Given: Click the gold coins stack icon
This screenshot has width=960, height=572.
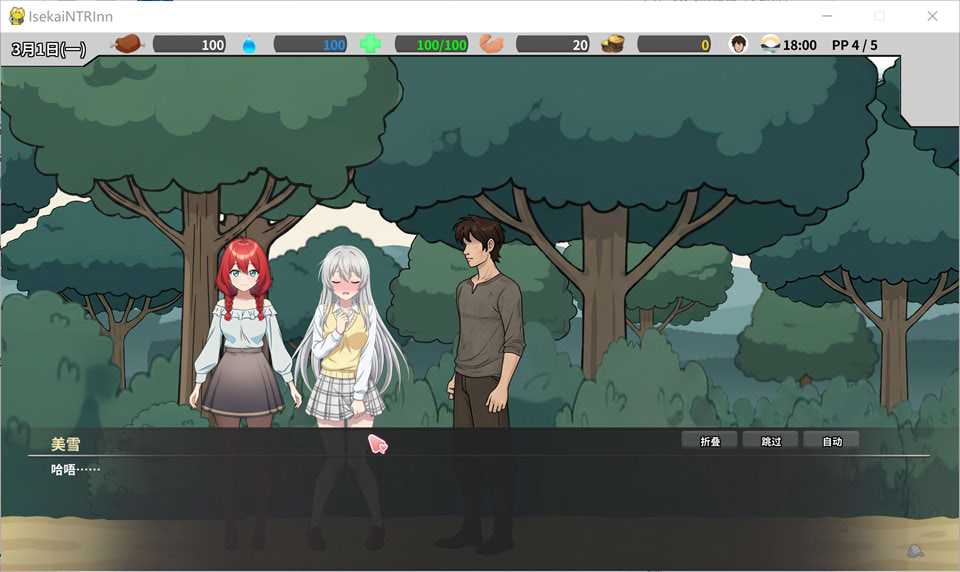Looking at the screenshot, I should click(x=612, y=44).
